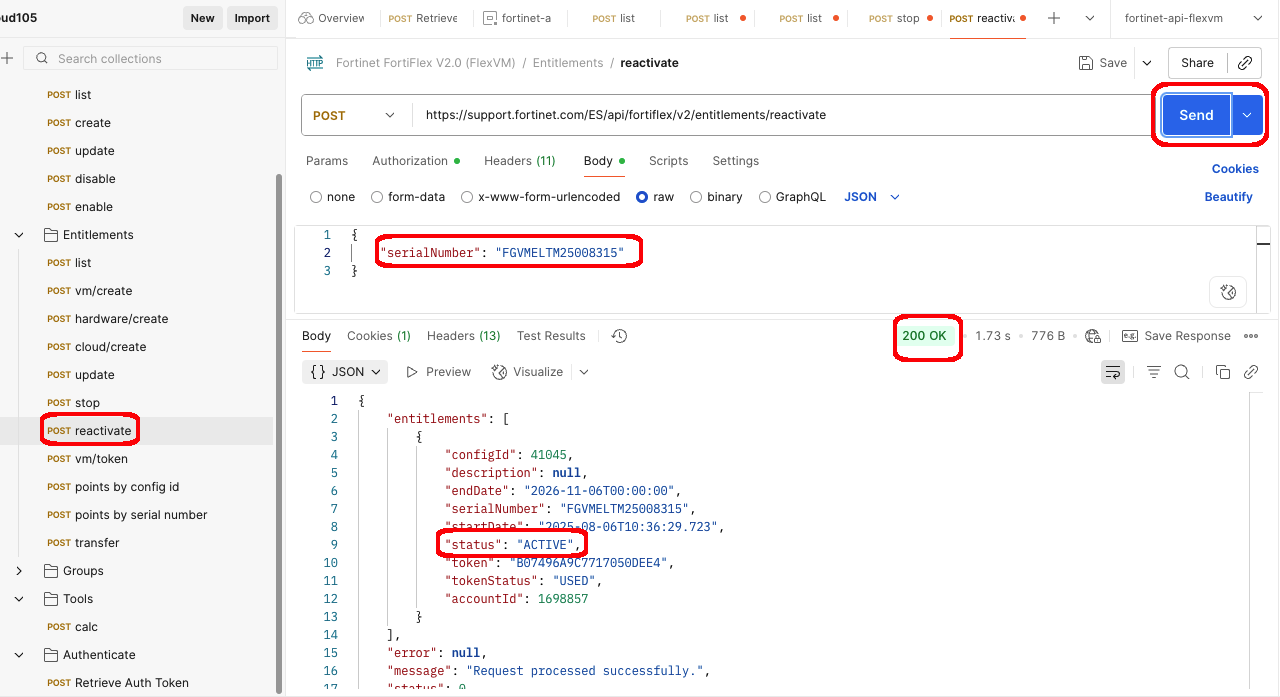Click the Authenticate folder icon
Screen dimensions: 1280x697
pos(50,655)
